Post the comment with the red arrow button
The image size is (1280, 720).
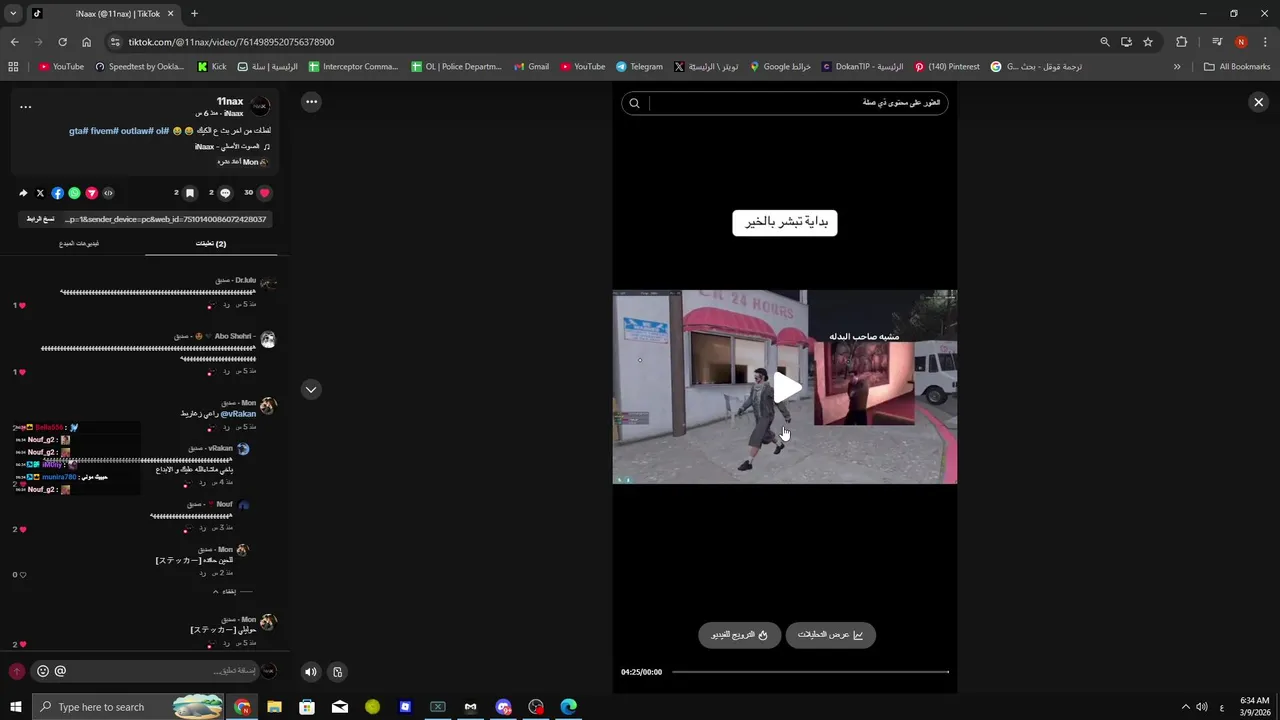coord(16,672)
